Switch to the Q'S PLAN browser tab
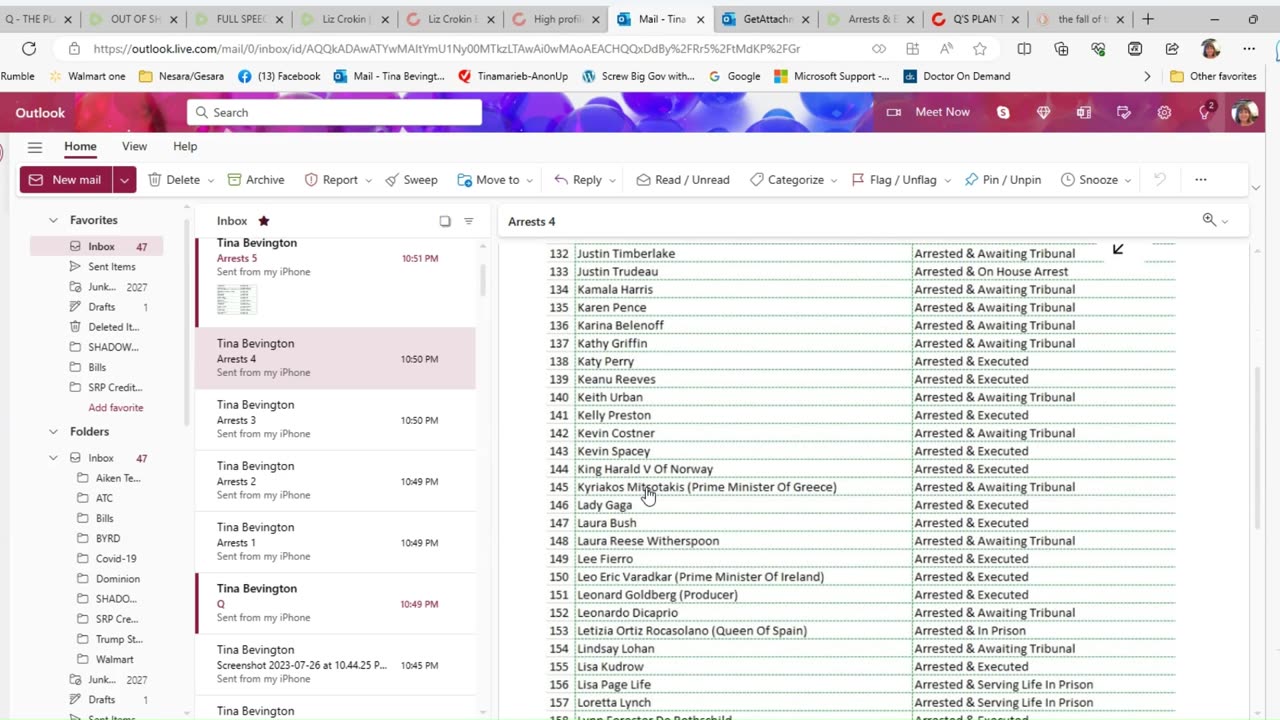Screen dimensions: 1280x720 (x=973, y=19)
